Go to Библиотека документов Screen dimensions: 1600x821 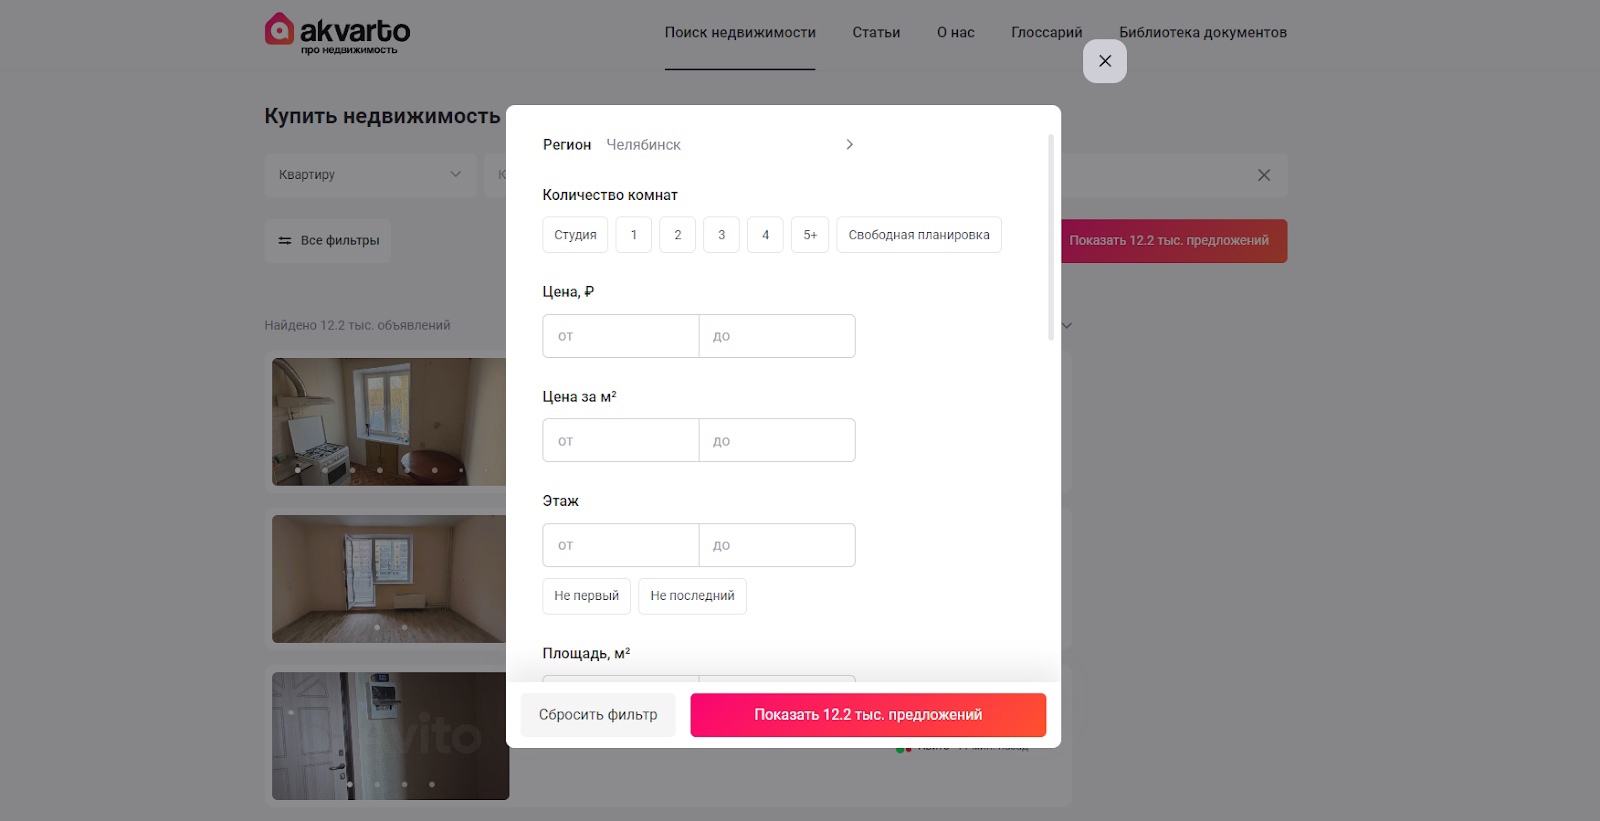coord(1203,33)
